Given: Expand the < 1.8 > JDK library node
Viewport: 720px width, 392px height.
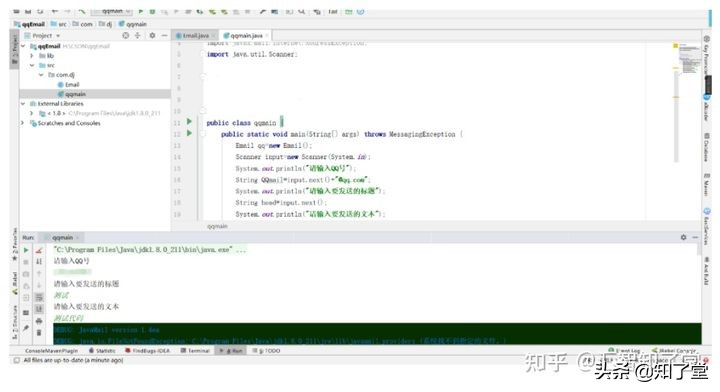Looking at the screenshot, I should [32, 113].
